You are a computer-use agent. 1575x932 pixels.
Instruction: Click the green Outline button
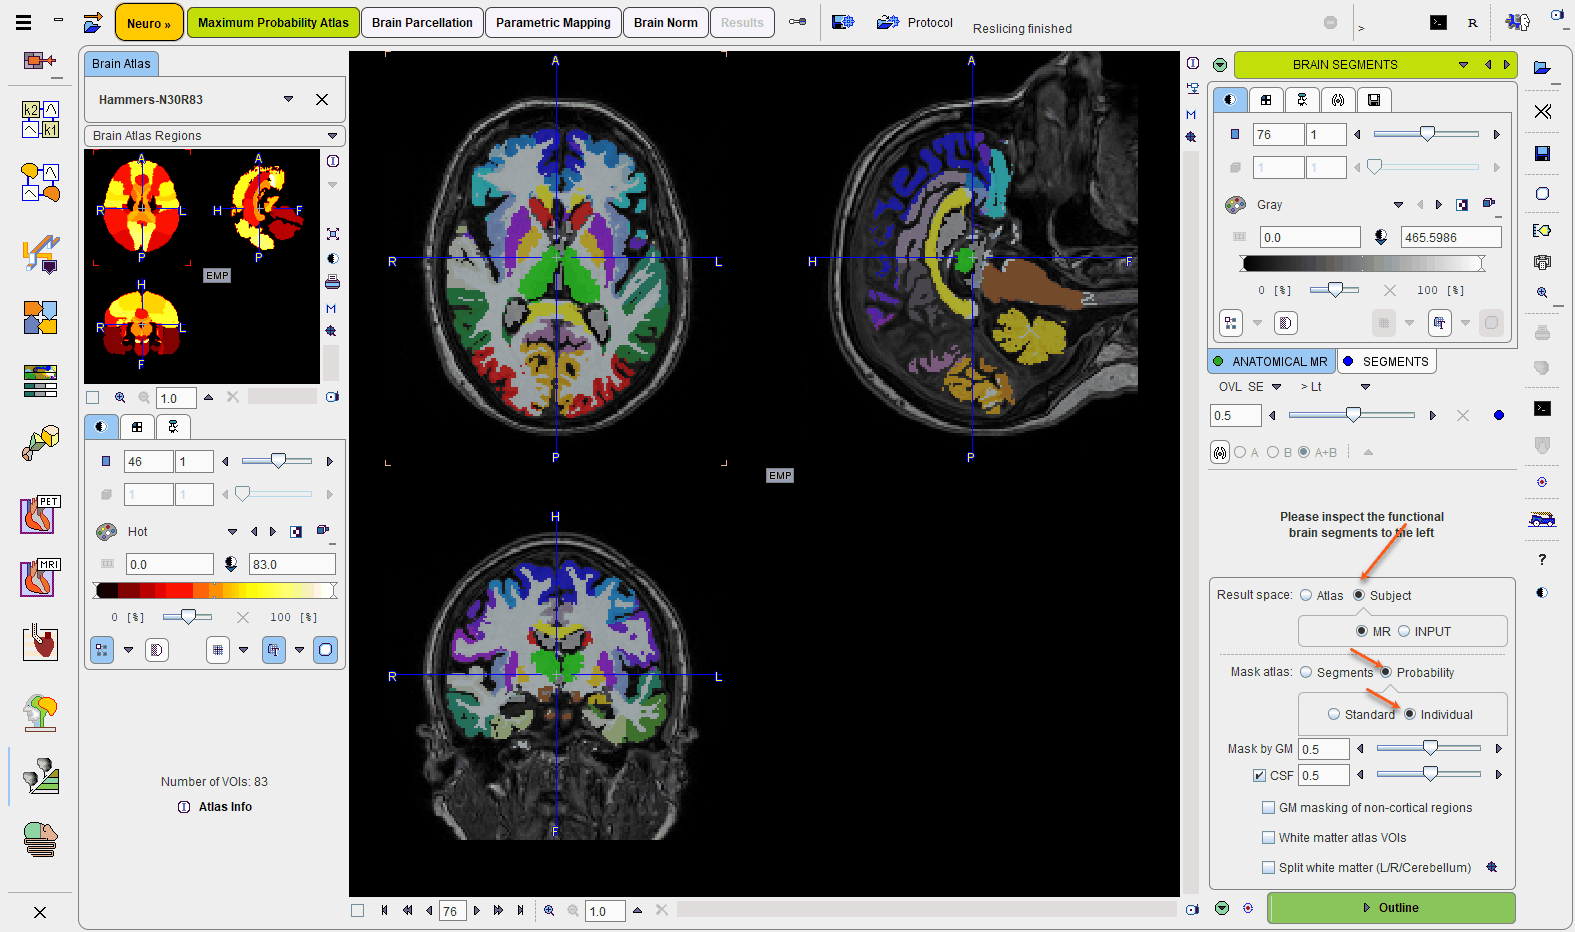pos(1391,907)
